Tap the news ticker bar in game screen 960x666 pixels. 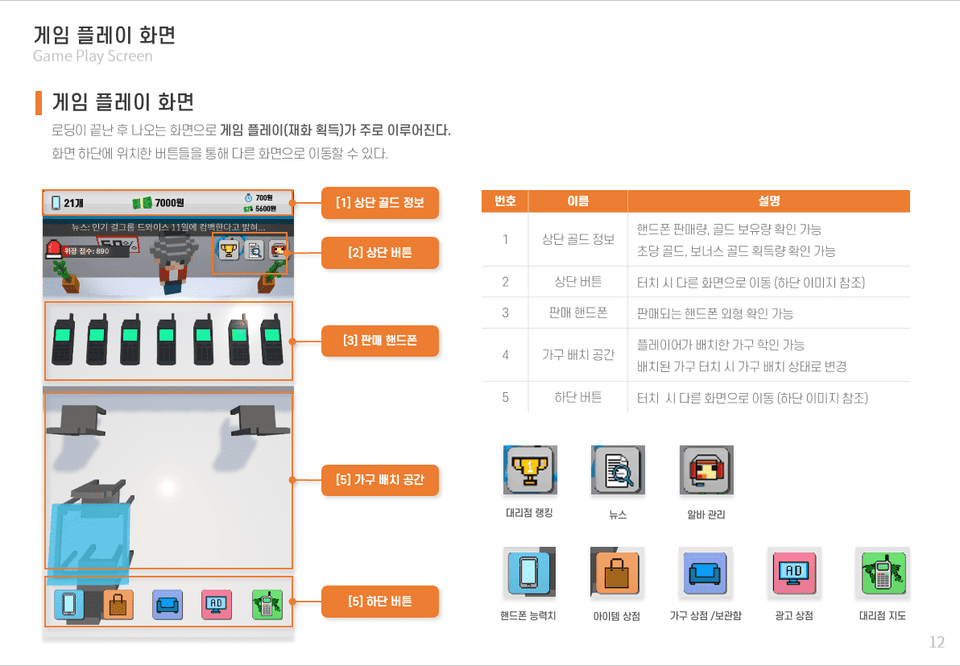tap(168, 227)
